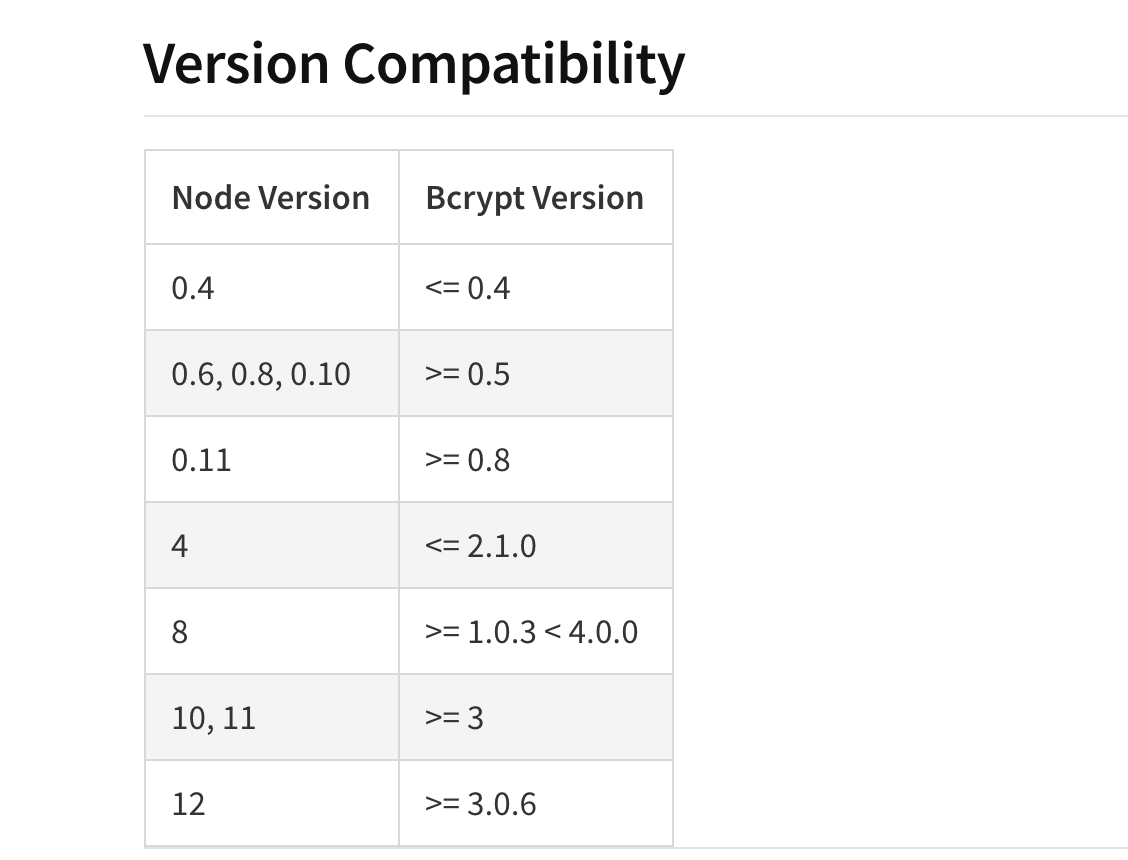Click the '>= 3.0.6' Bcrypt cell
Image resolution: width=1128 pixels, height=860 pixels.
480,804
